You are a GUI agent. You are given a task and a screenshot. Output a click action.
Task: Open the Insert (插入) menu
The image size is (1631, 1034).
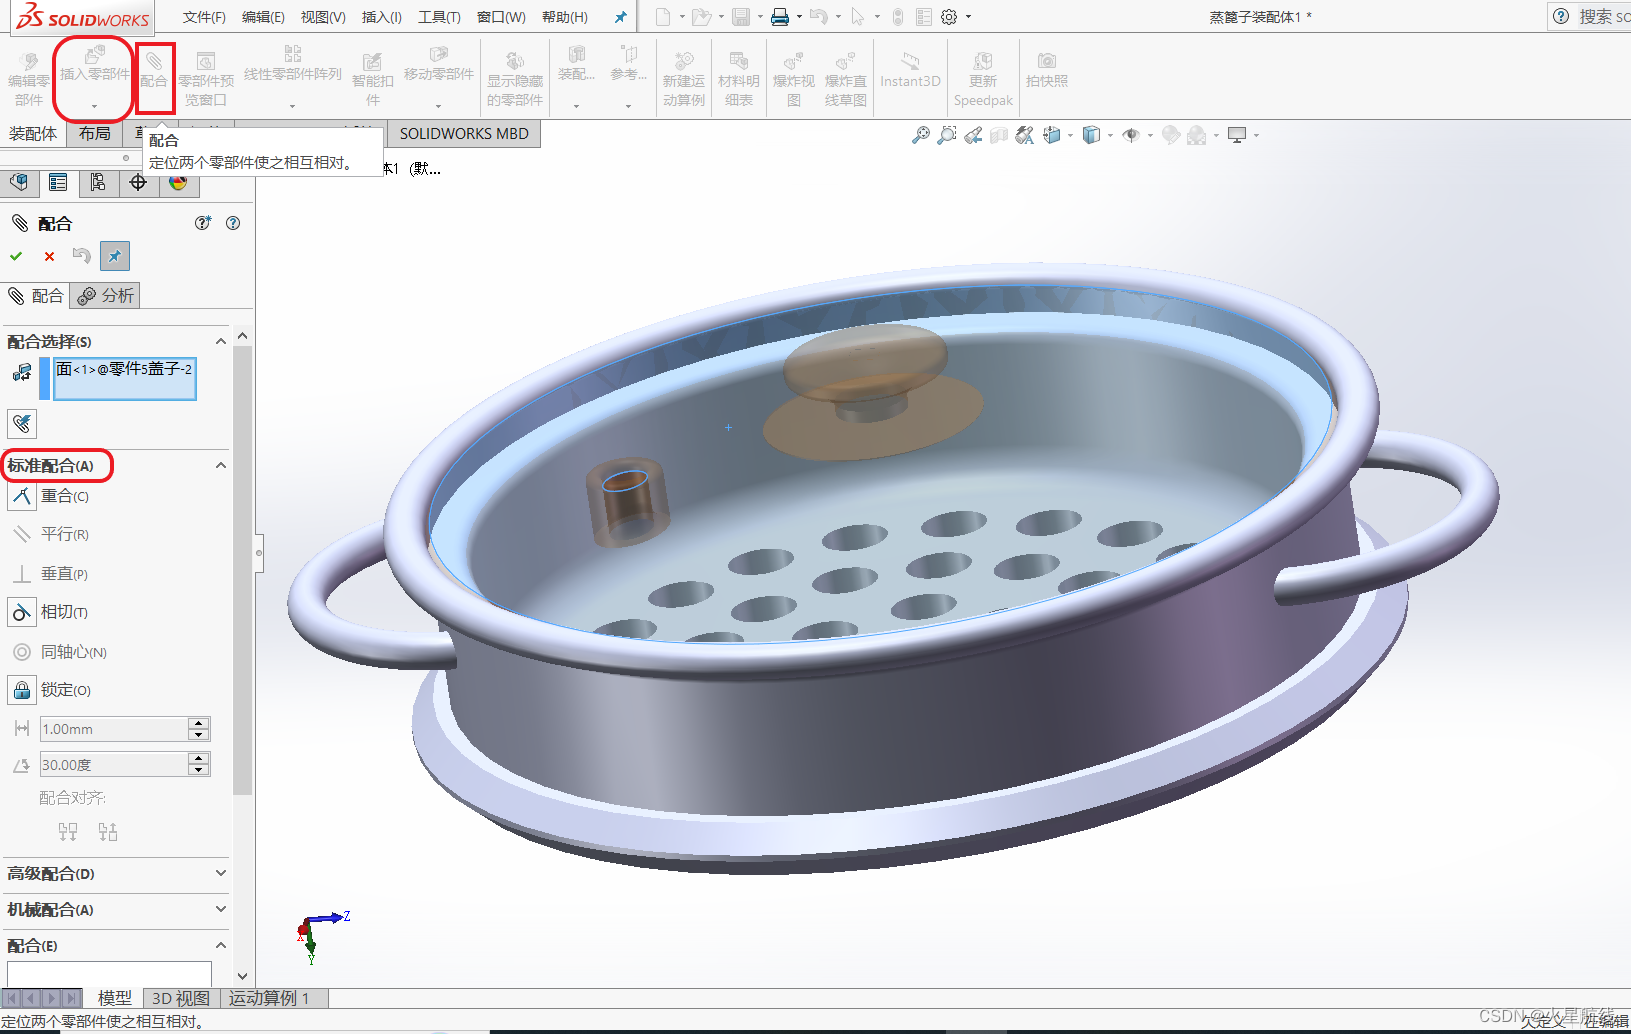tap(381, 17)
